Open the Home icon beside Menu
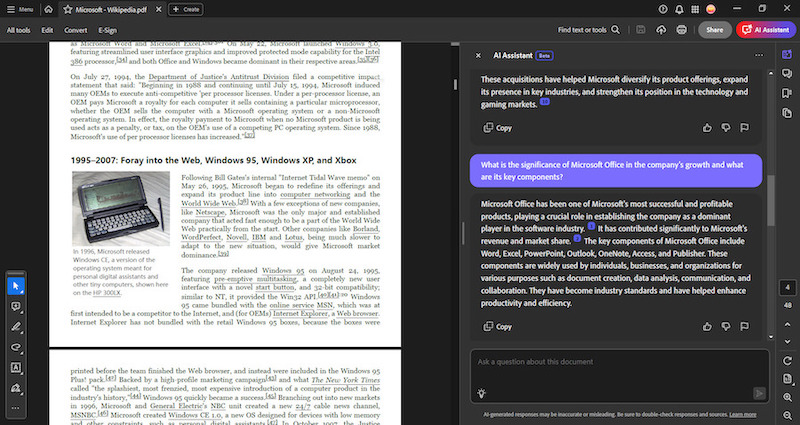Screen dimensions: 800x425 (48, 9)
